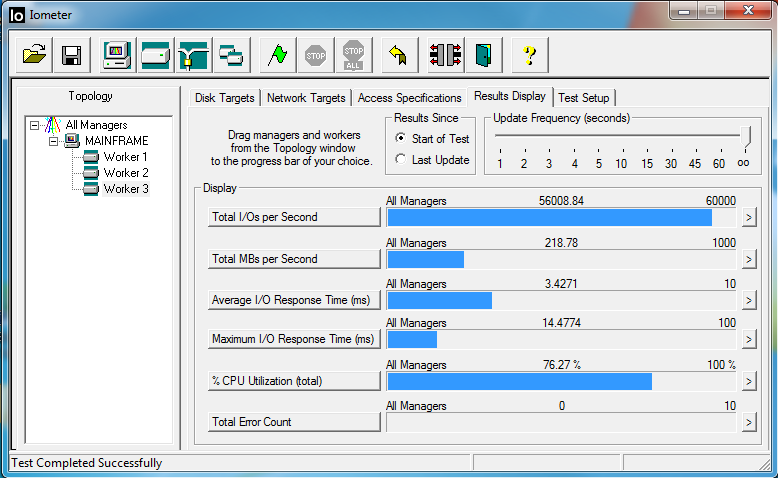Click the Iometer title bar logo
Screen dimensions: 778x478
click(x=16, y=15)
